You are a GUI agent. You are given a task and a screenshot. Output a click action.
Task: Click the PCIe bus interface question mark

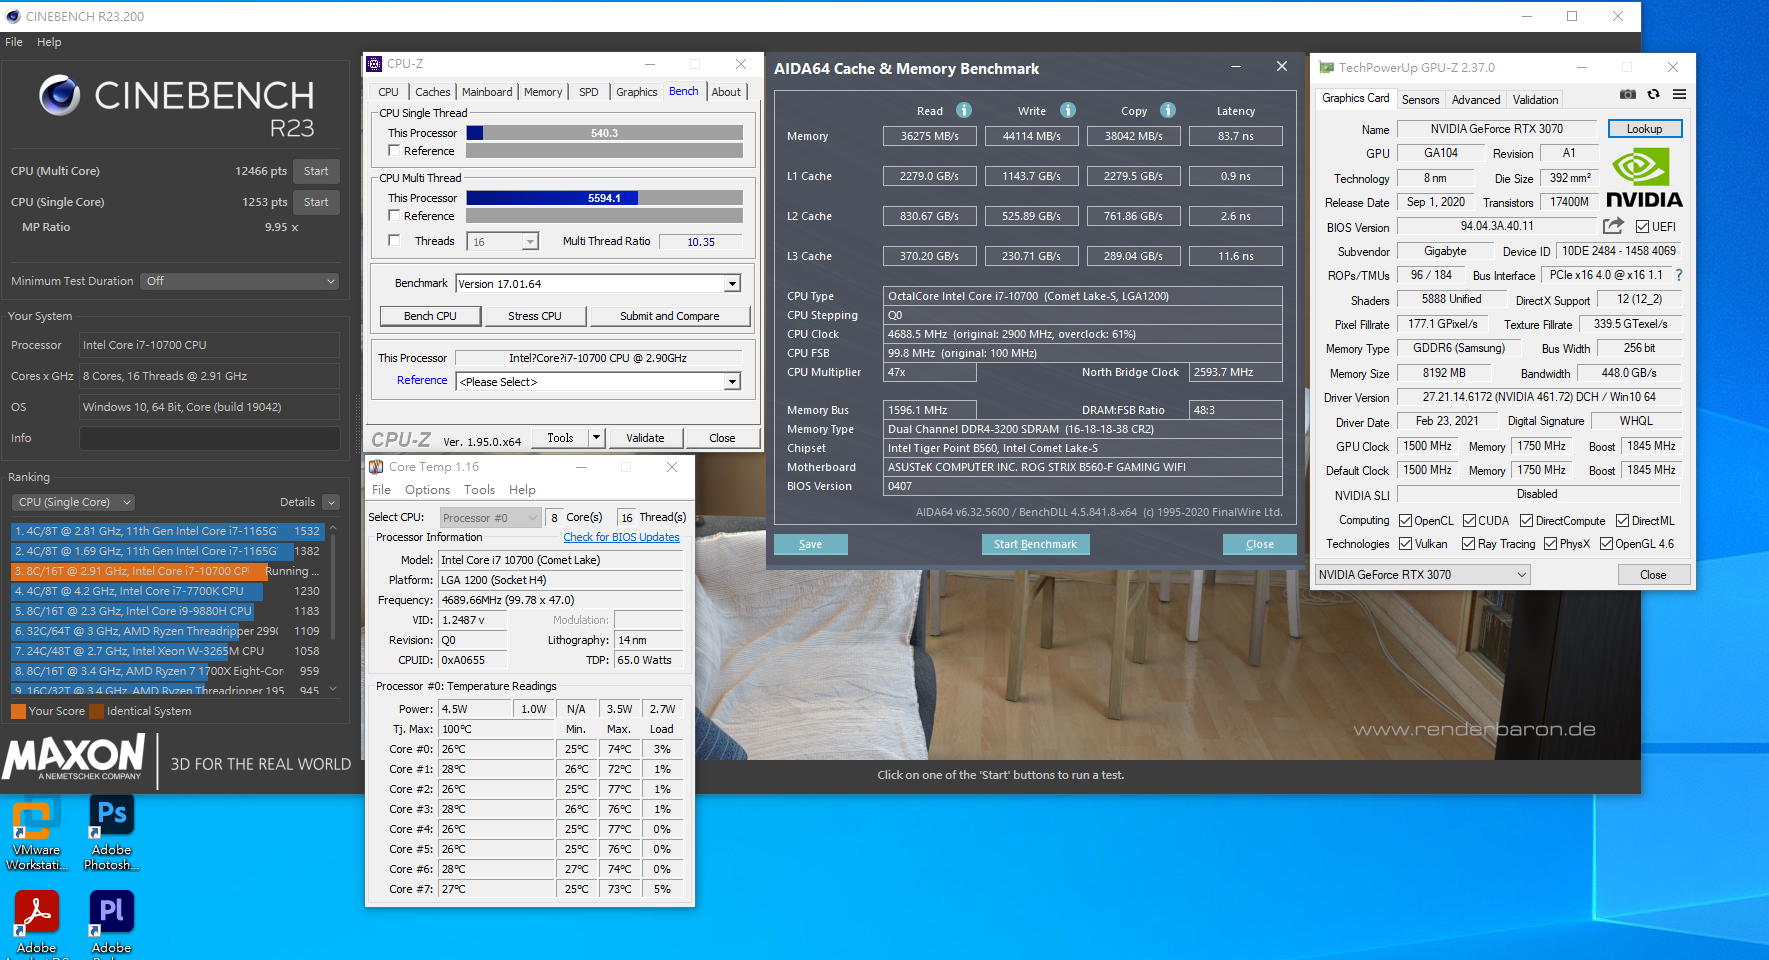point(1679,275)
